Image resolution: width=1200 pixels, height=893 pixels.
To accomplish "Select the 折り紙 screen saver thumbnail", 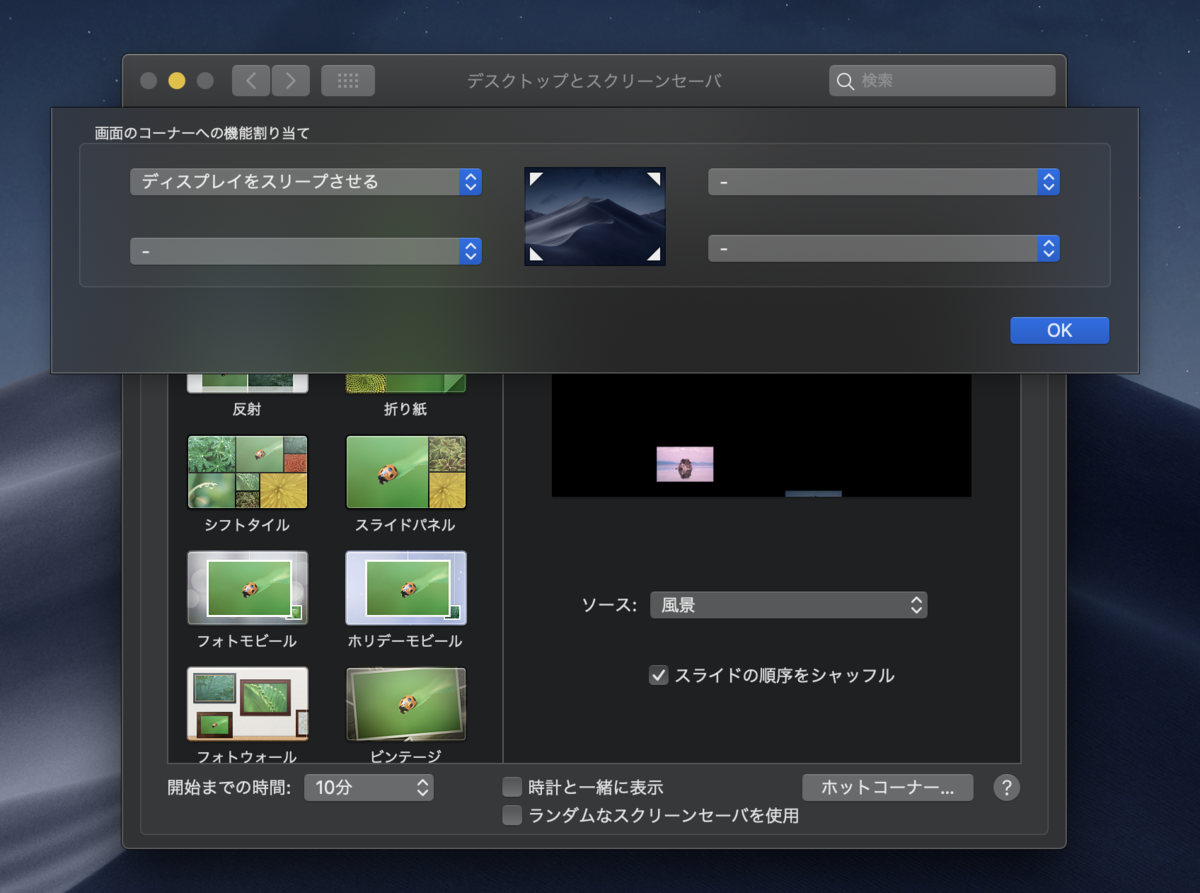I will pos(406,384).
